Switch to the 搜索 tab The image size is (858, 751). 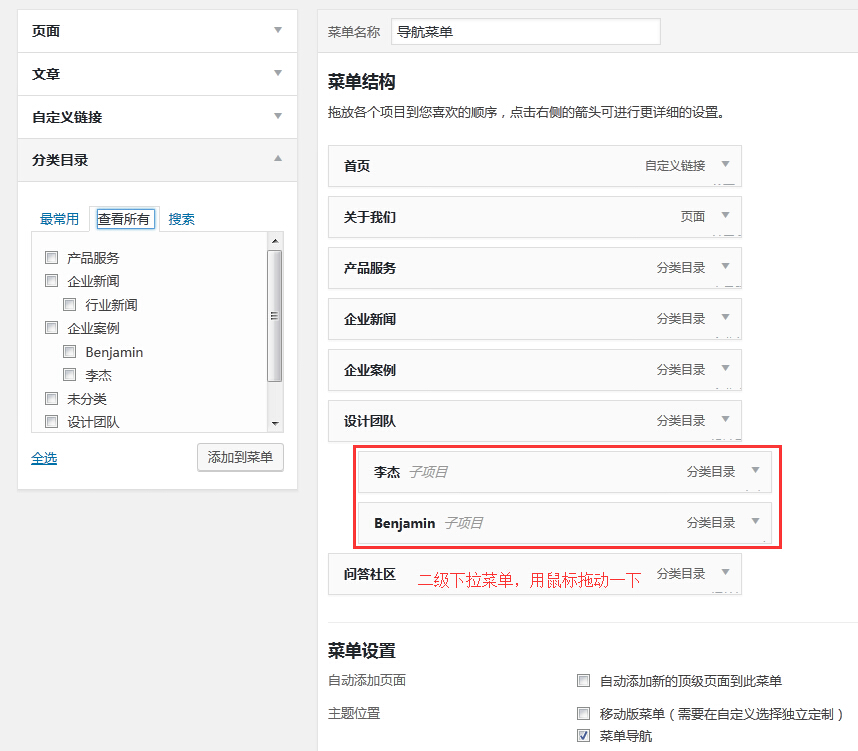tap(181, 219)
